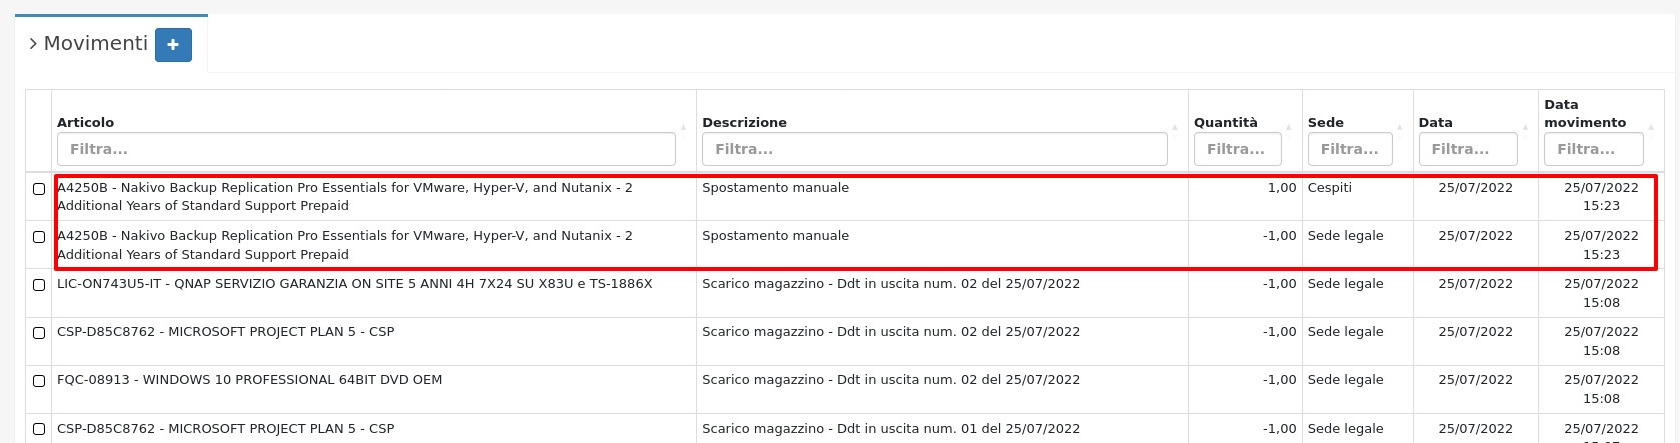Focus the Descrizione filter field

934,149
